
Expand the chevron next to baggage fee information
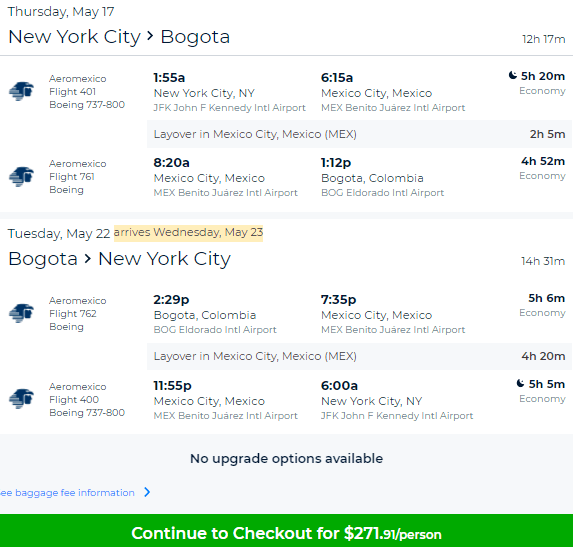(147, 492)
